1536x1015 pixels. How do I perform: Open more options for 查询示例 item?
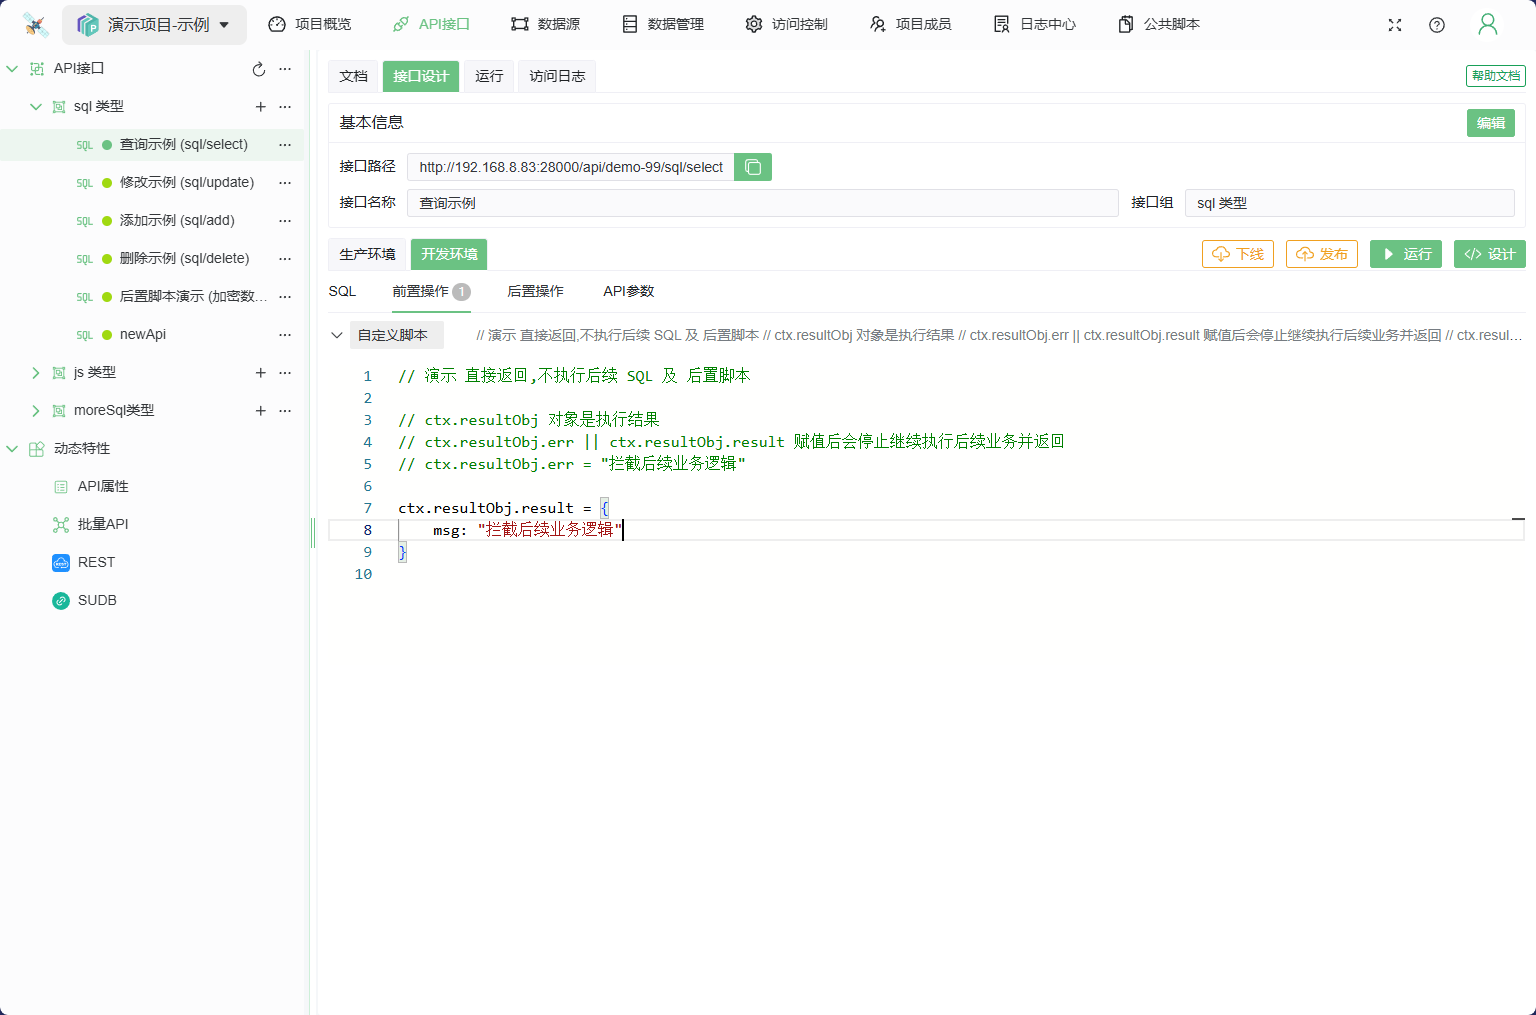[285, 145]
